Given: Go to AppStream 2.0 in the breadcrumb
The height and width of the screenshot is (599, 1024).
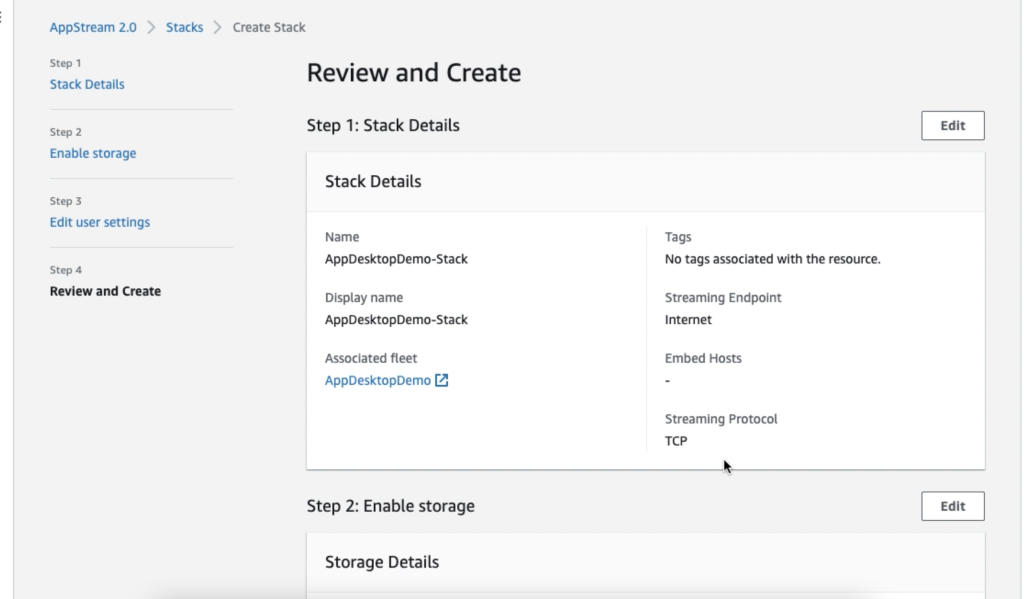Looking at the screenshot, I should click(x=95, y=27).
